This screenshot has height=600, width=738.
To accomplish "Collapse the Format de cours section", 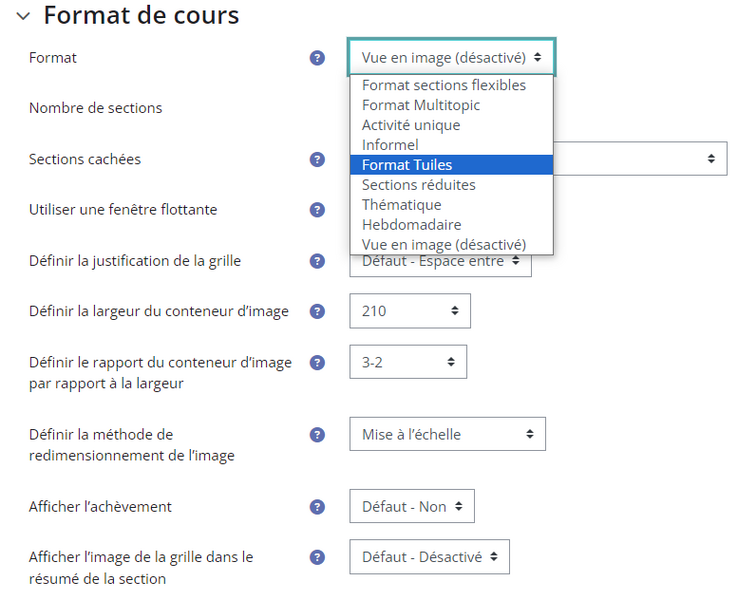I will click(x=23, y=16).
